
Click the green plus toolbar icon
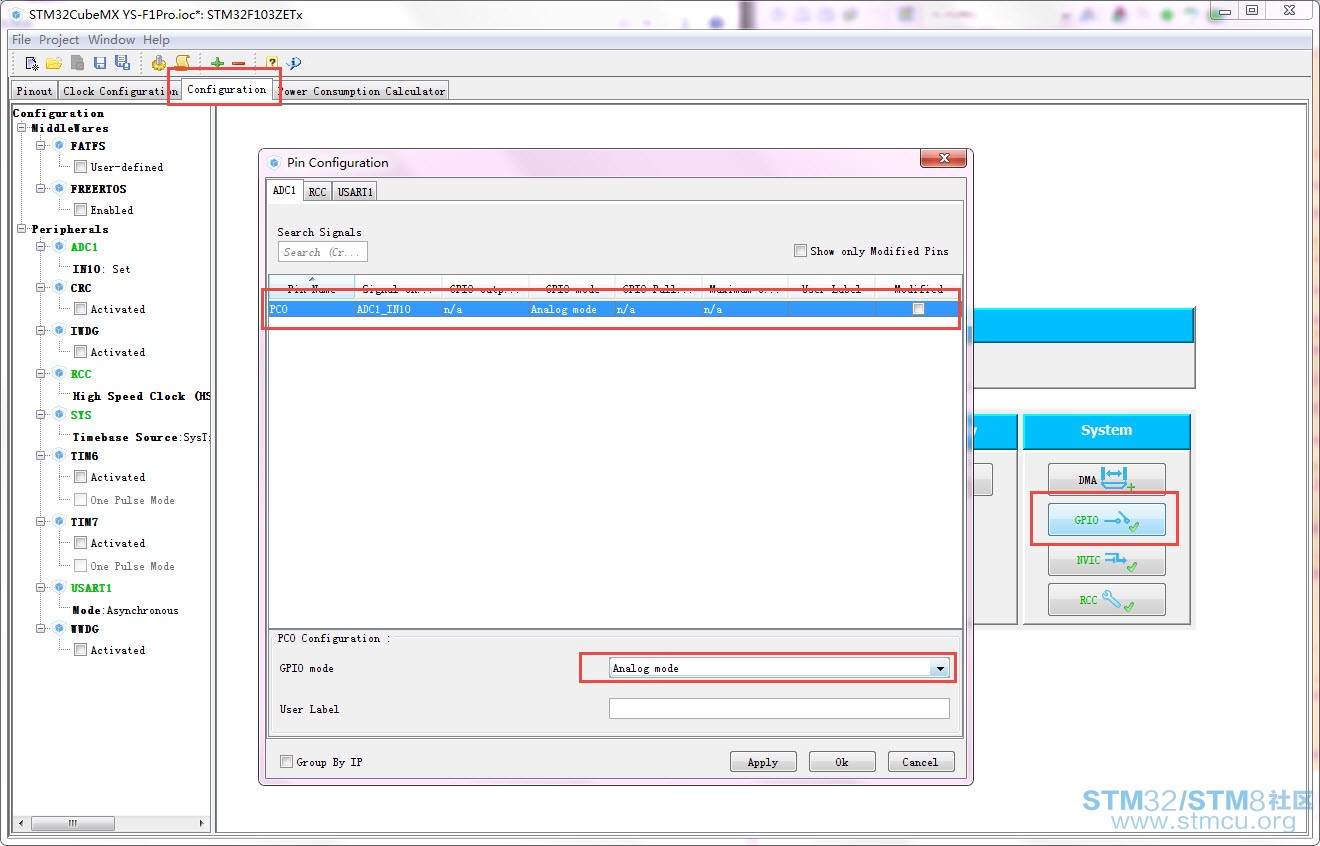217,63
